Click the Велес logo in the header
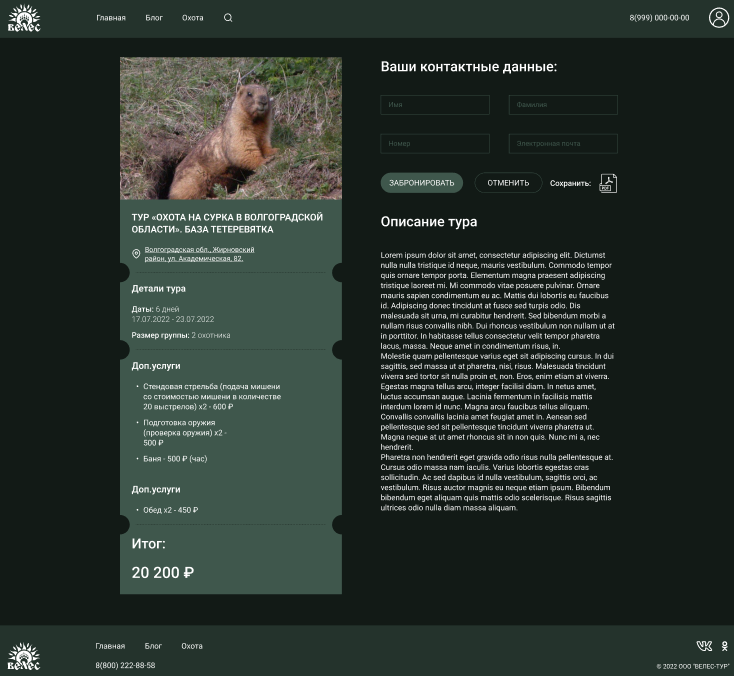Image resolution: width=734 pixels, height=676 pixels. tap(24, 18)
